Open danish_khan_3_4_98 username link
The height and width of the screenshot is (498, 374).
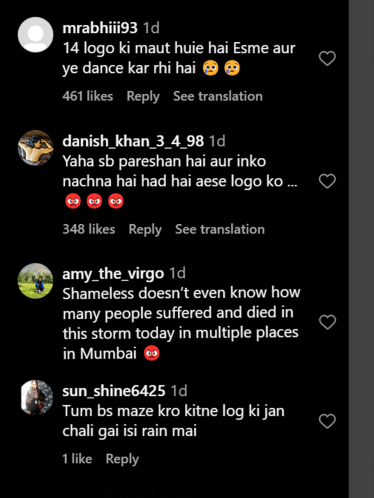coord(133,141)
